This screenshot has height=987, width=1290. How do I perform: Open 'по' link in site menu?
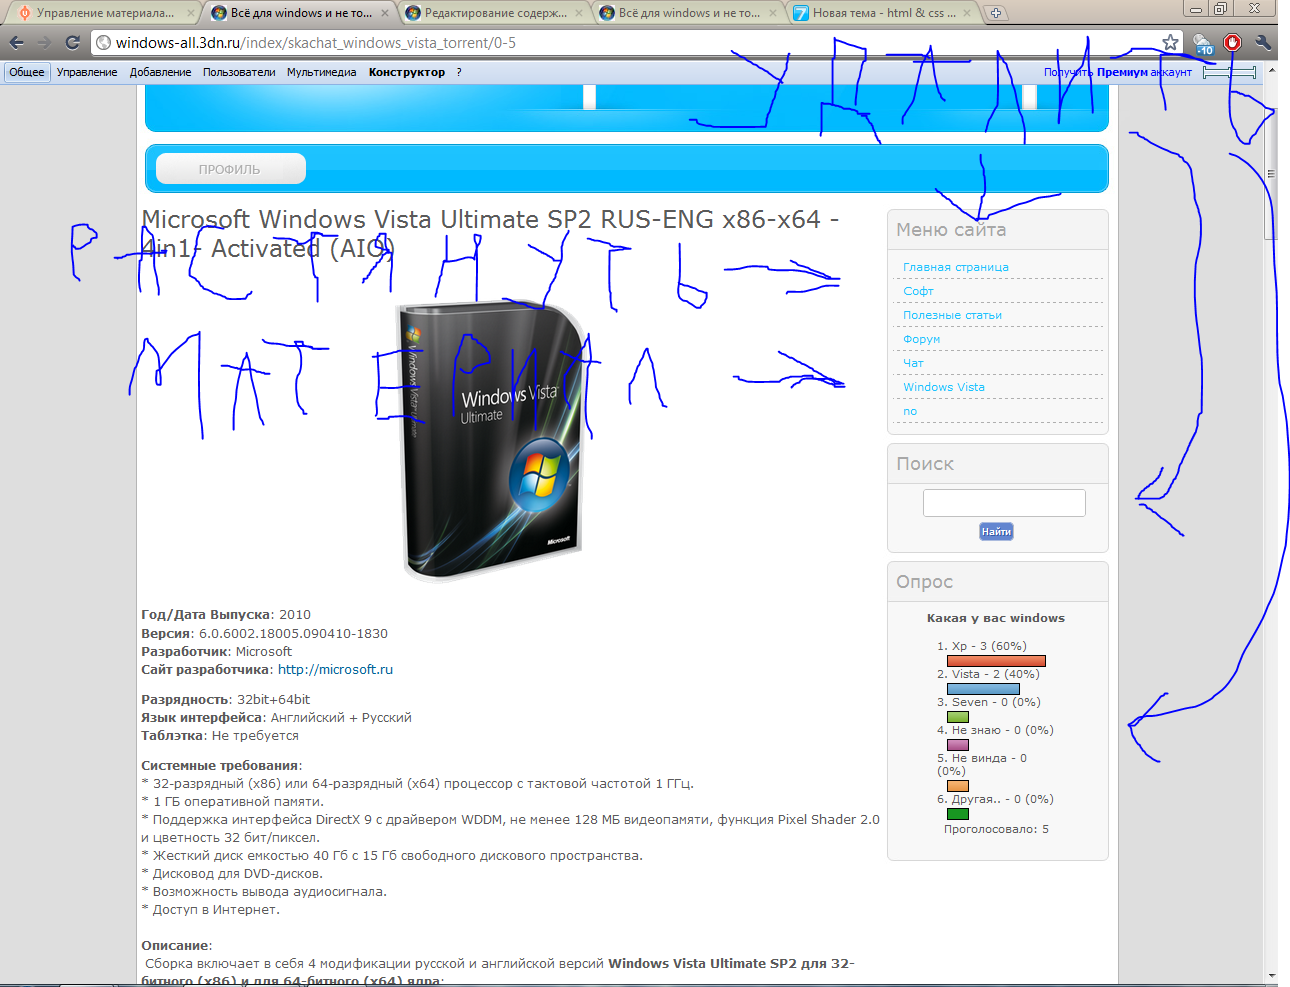910,411
